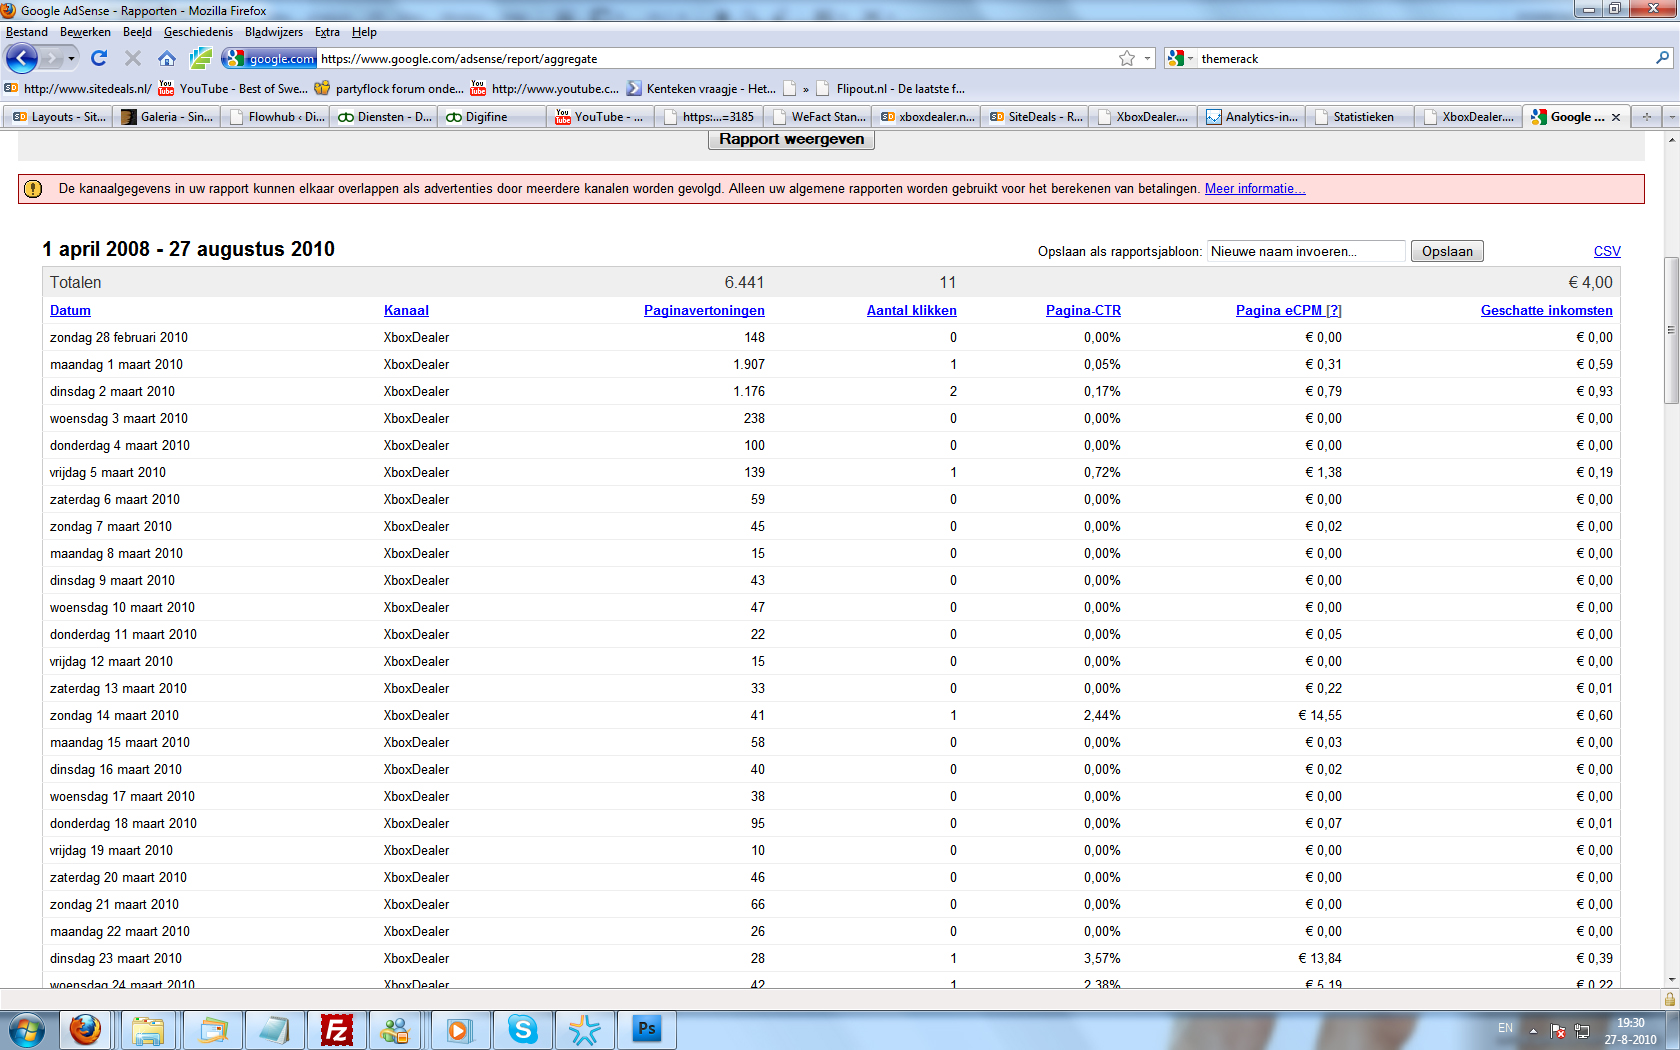Viewport: 1680px width, 1050px height.
Task: Switch to the SiteDeals tab
Action: pyautogui.click(x=1035, y=117)
